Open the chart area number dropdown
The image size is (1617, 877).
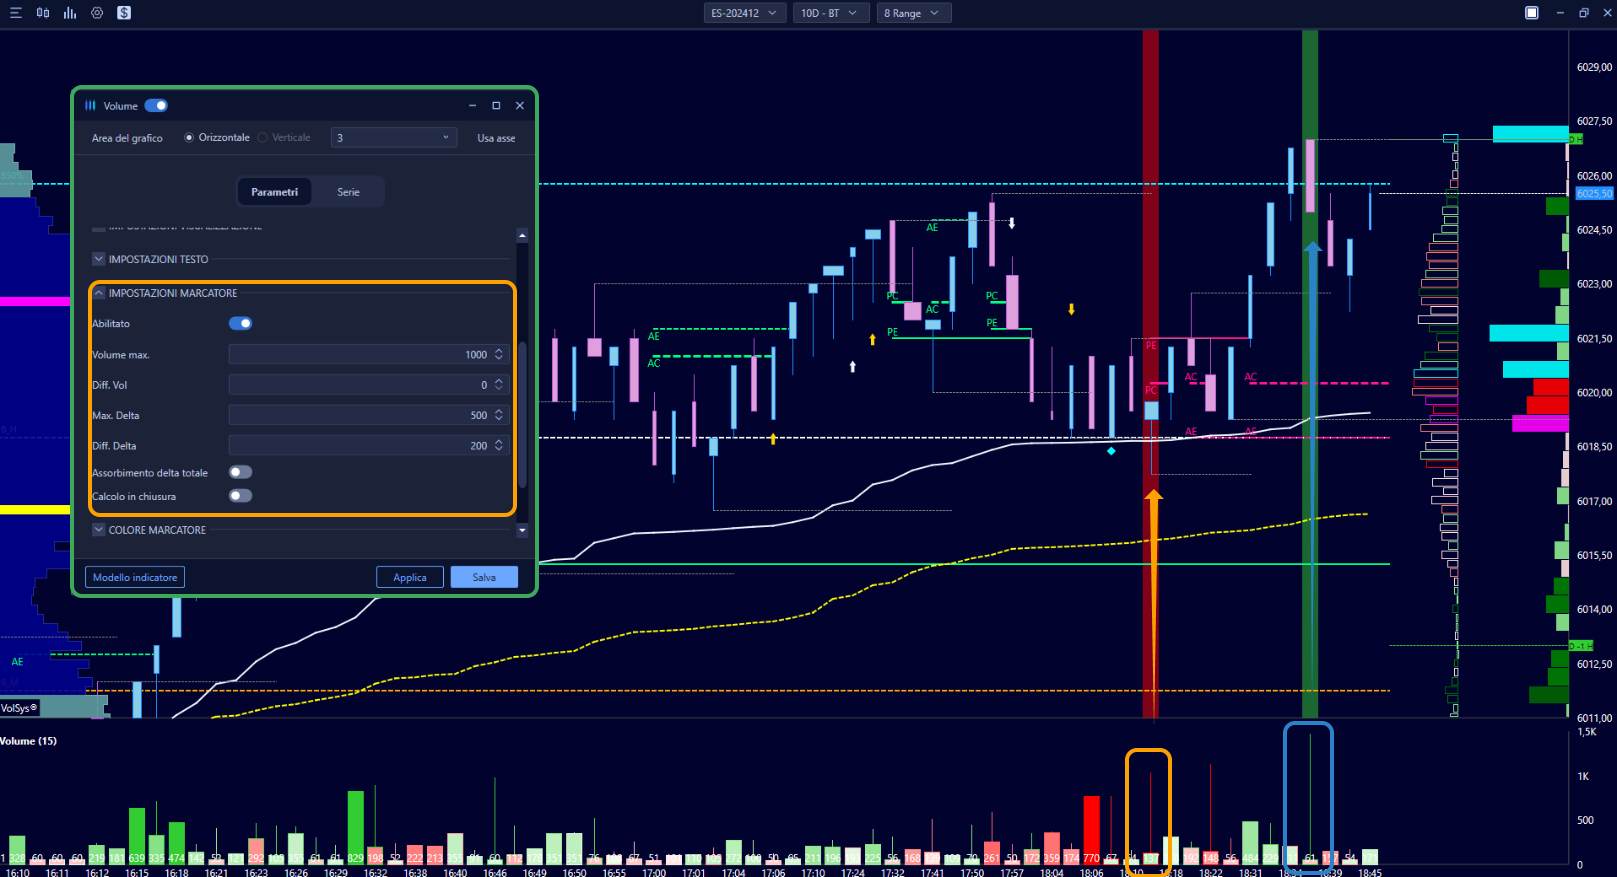click(x=394, y=138)
